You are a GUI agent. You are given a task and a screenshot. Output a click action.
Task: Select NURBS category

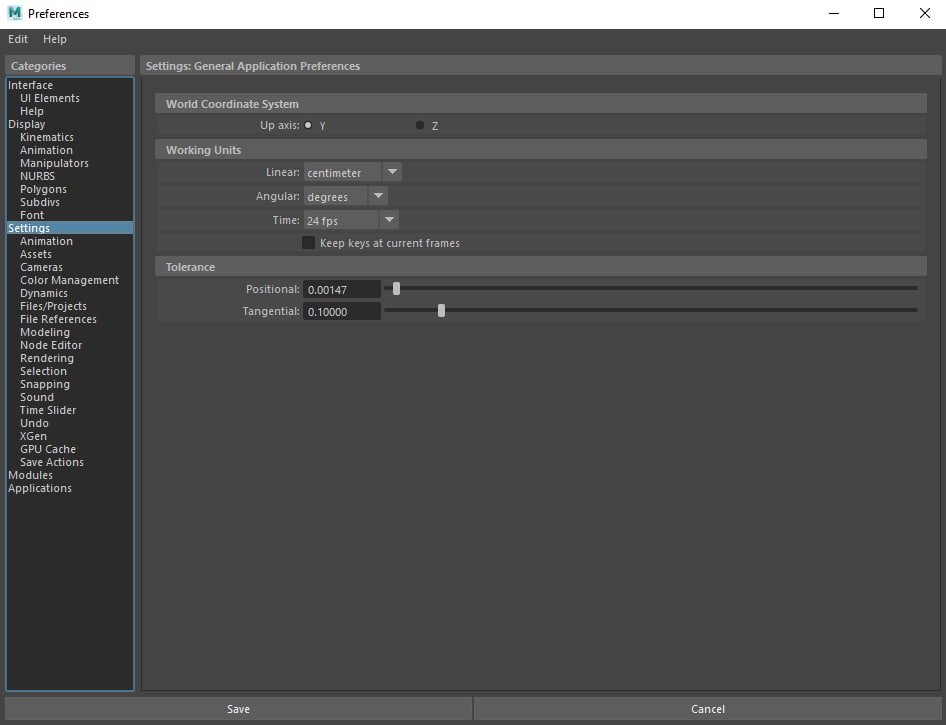(37, 176)
